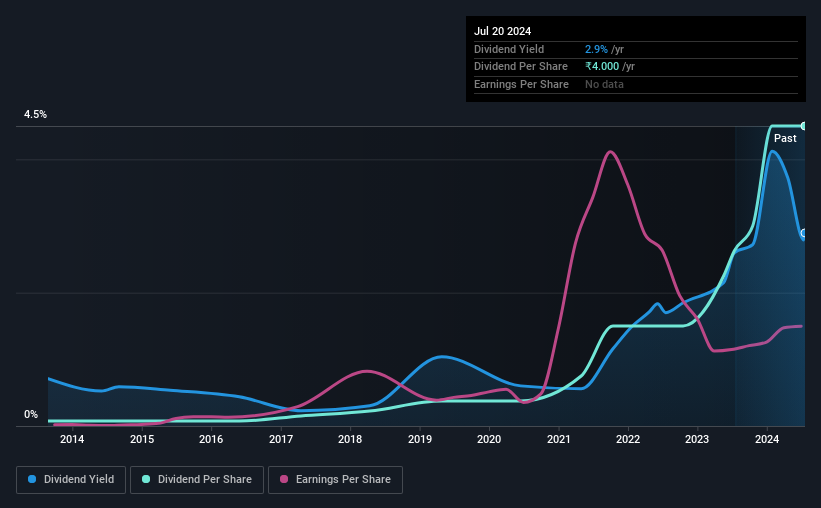Click the 2017 x-axis label
The image size is (821, 508).
tap(281, 439)
